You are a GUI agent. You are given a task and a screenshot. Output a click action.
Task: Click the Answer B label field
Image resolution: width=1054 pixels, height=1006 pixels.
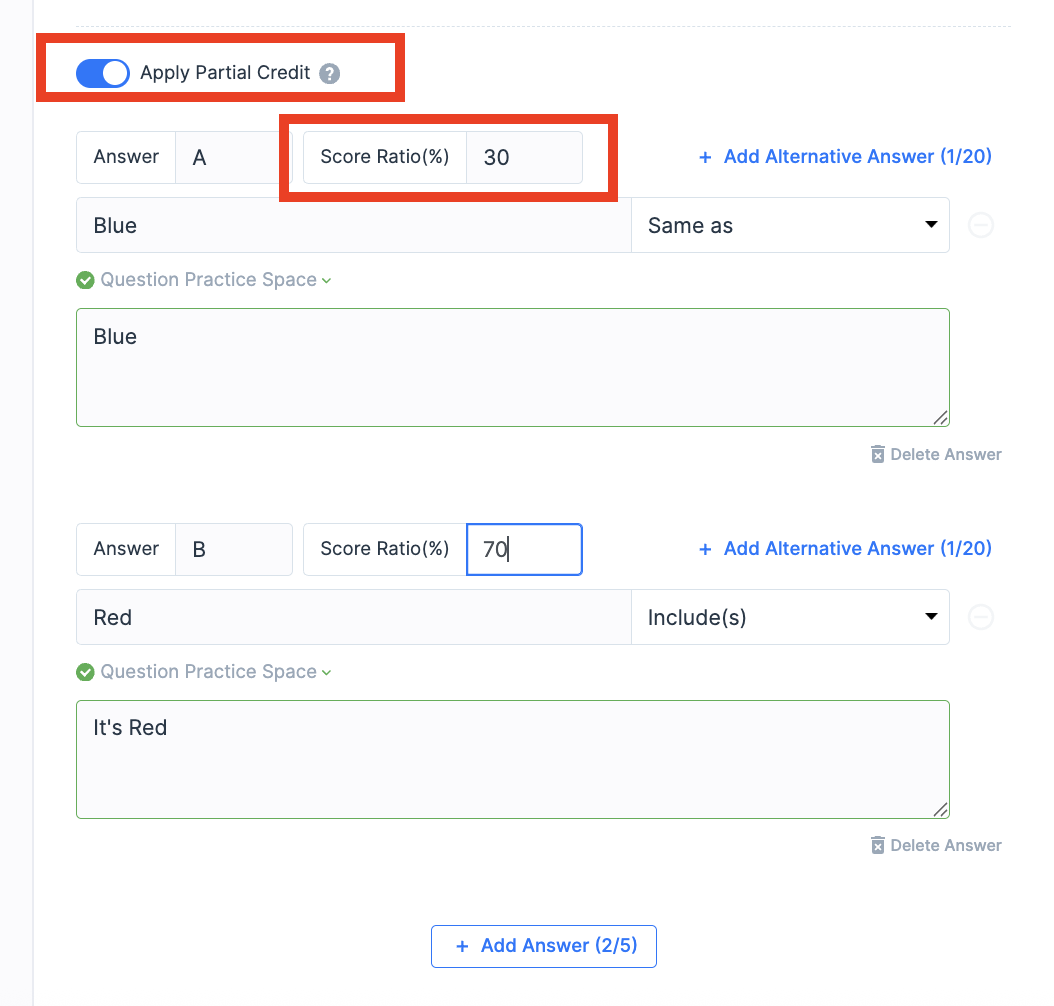click(x=232, y=549)
